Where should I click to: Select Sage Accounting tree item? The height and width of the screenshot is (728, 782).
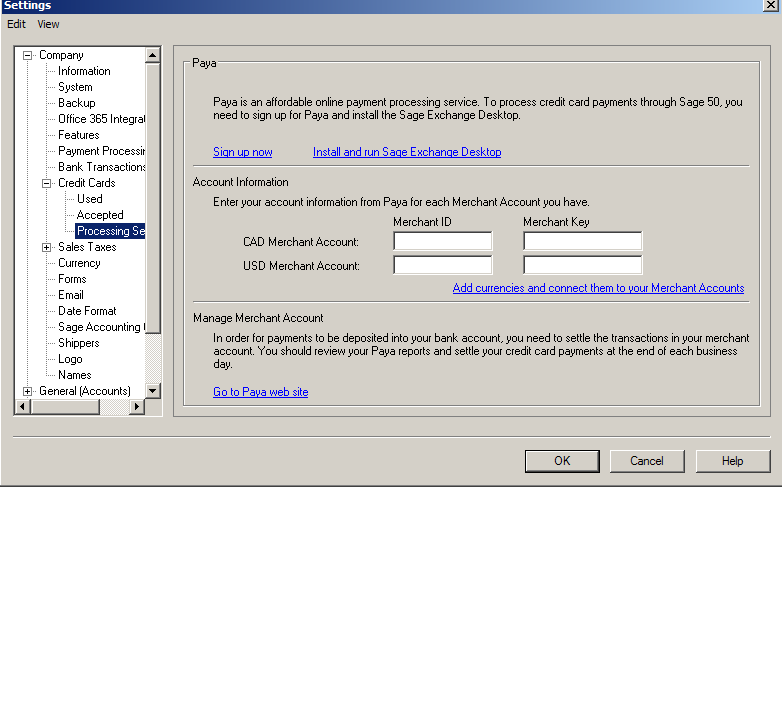[x=101, y=327]
